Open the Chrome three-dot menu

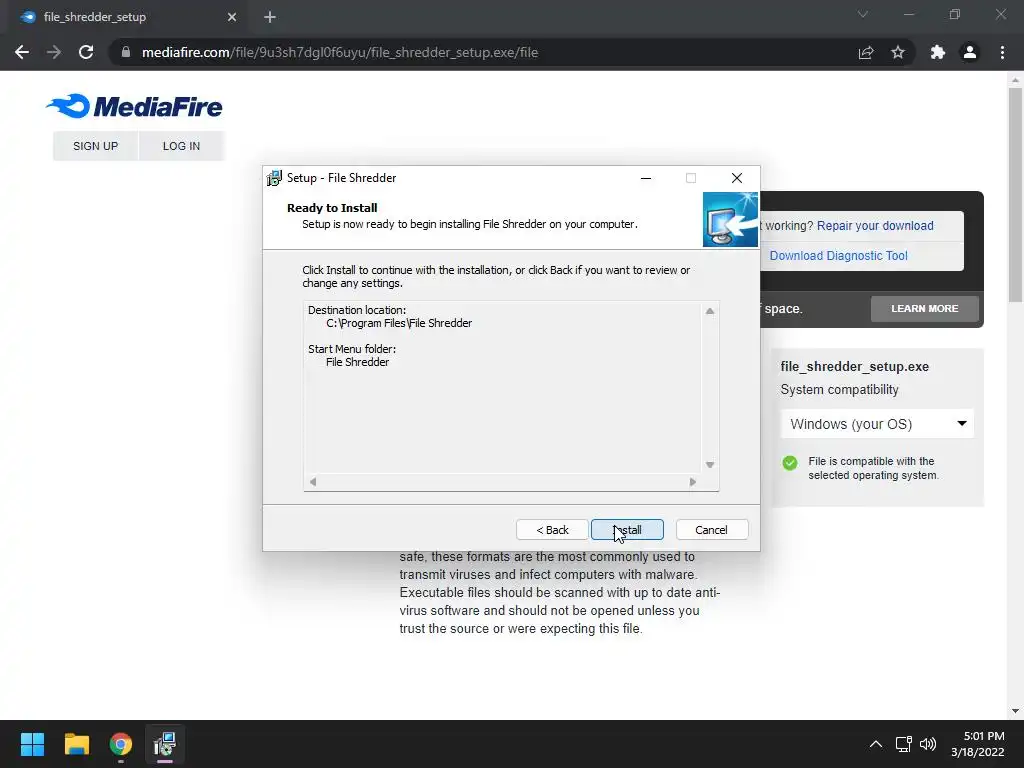(1002, 52)
